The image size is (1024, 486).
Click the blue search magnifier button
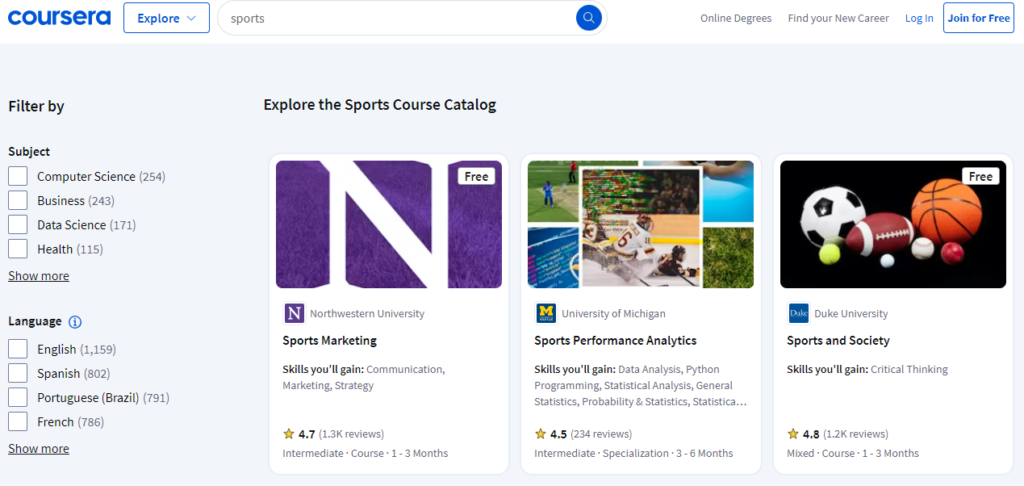588,18
